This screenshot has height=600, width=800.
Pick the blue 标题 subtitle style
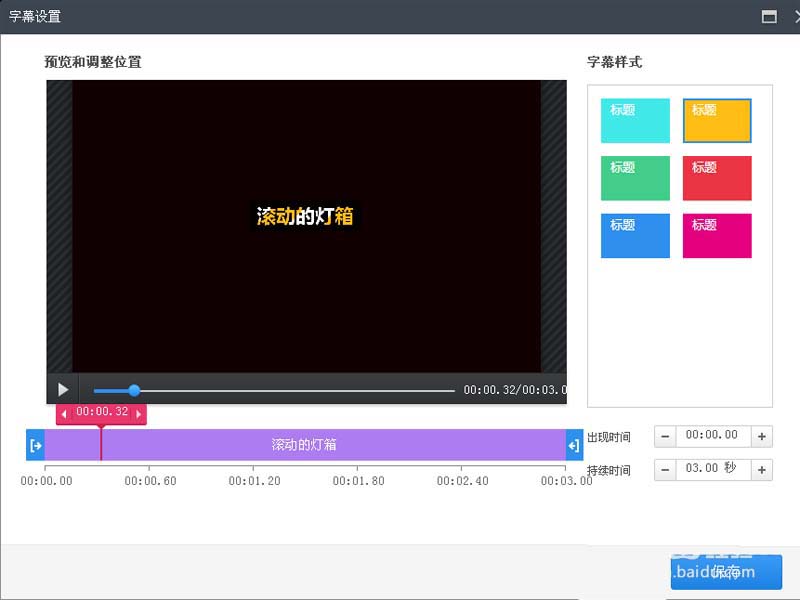(x=635, y=236)
